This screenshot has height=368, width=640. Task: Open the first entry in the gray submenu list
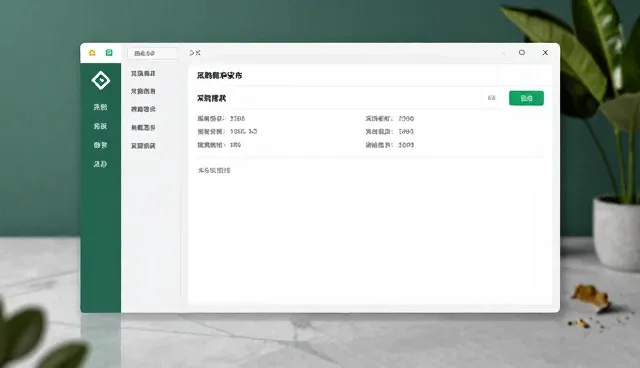(143, 73)
